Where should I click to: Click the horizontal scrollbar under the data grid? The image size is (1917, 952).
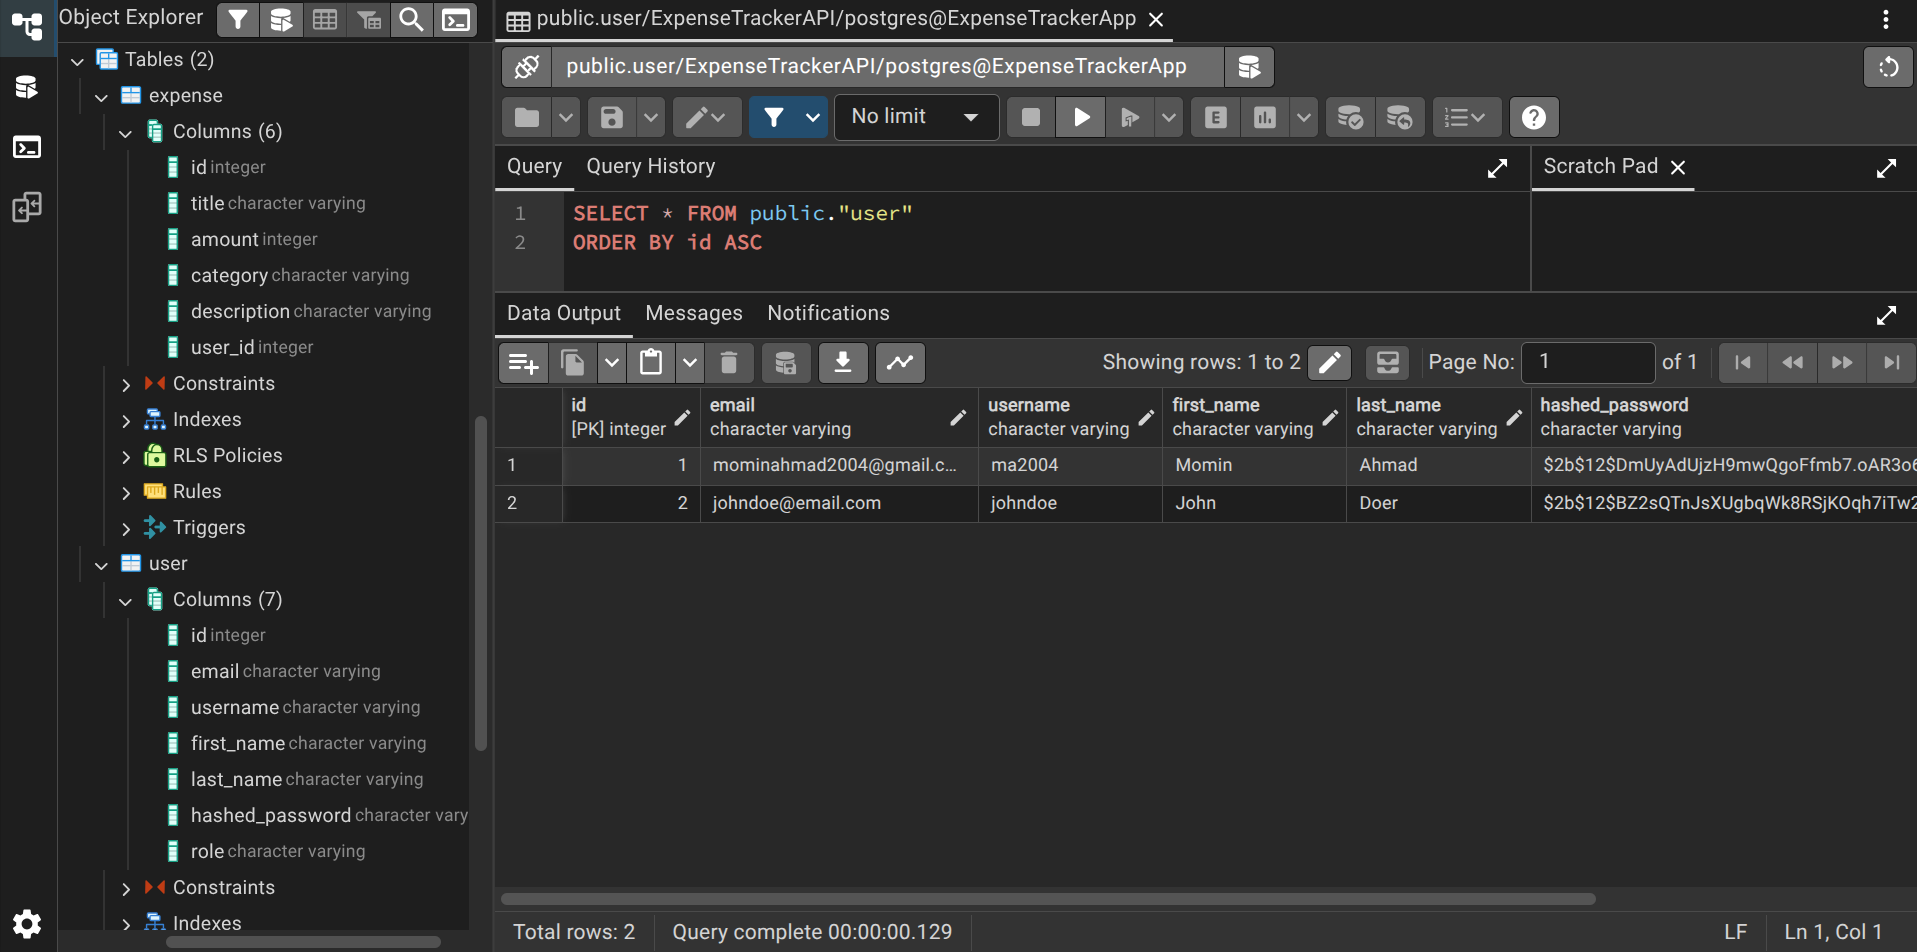1048,899
